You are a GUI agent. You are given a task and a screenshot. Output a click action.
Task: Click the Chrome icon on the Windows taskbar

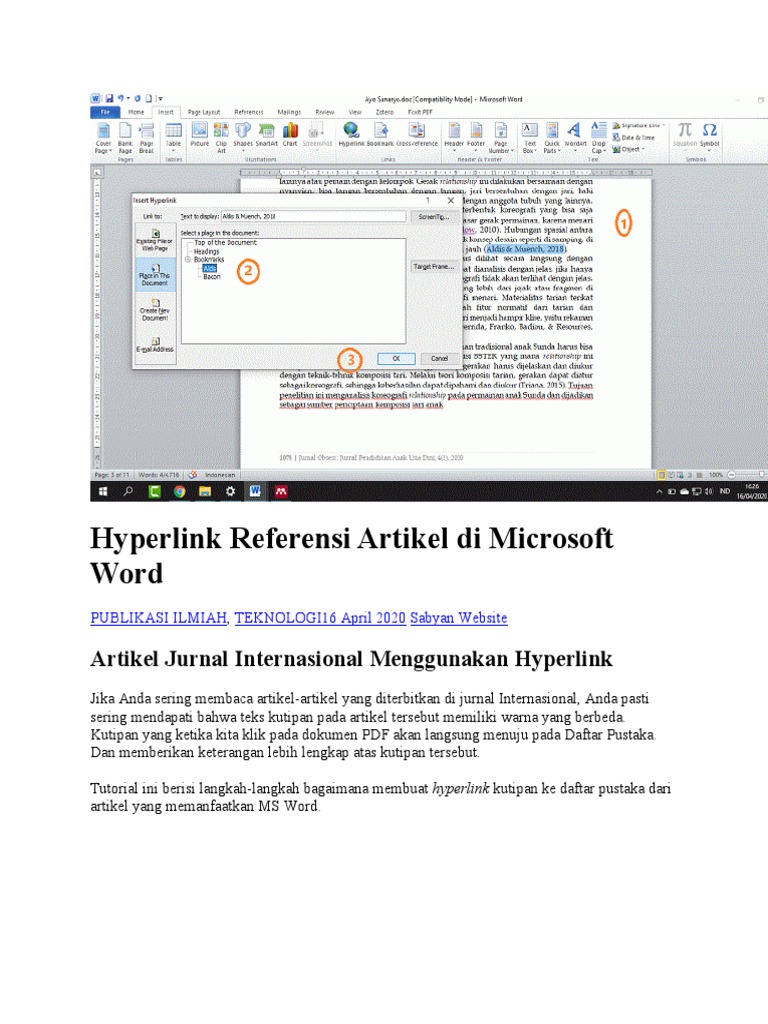(x=179, y=491)
